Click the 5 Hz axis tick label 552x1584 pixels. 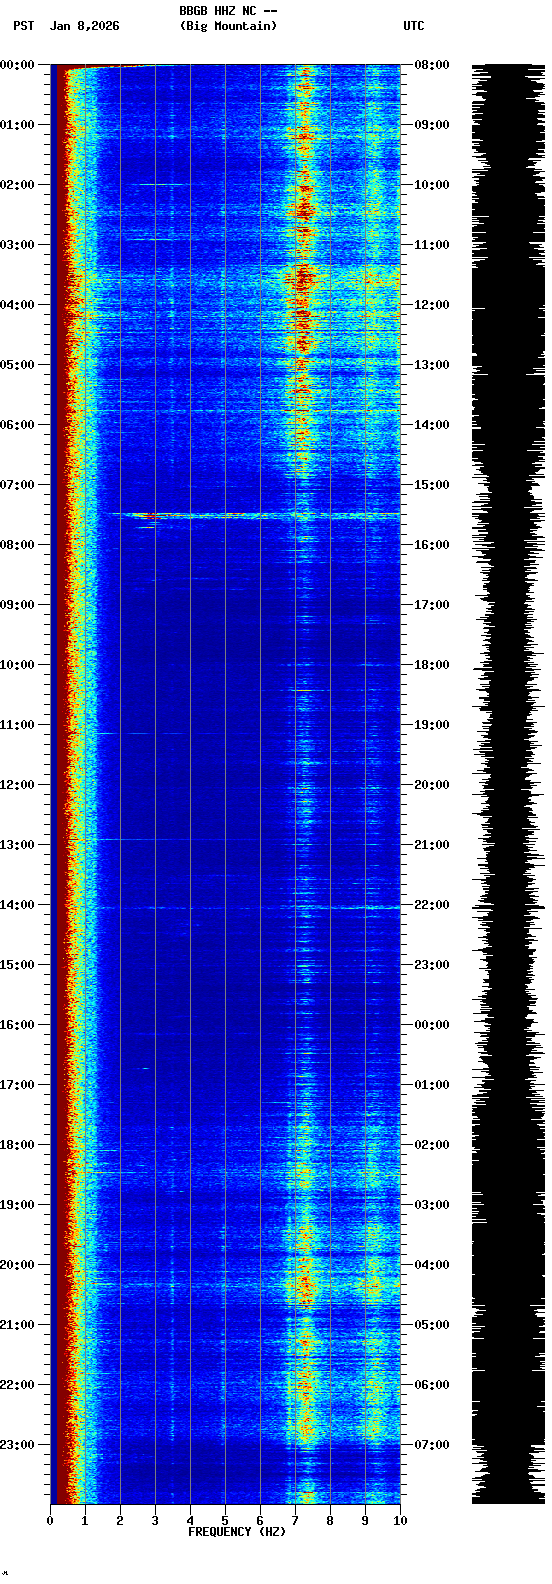225,1521
